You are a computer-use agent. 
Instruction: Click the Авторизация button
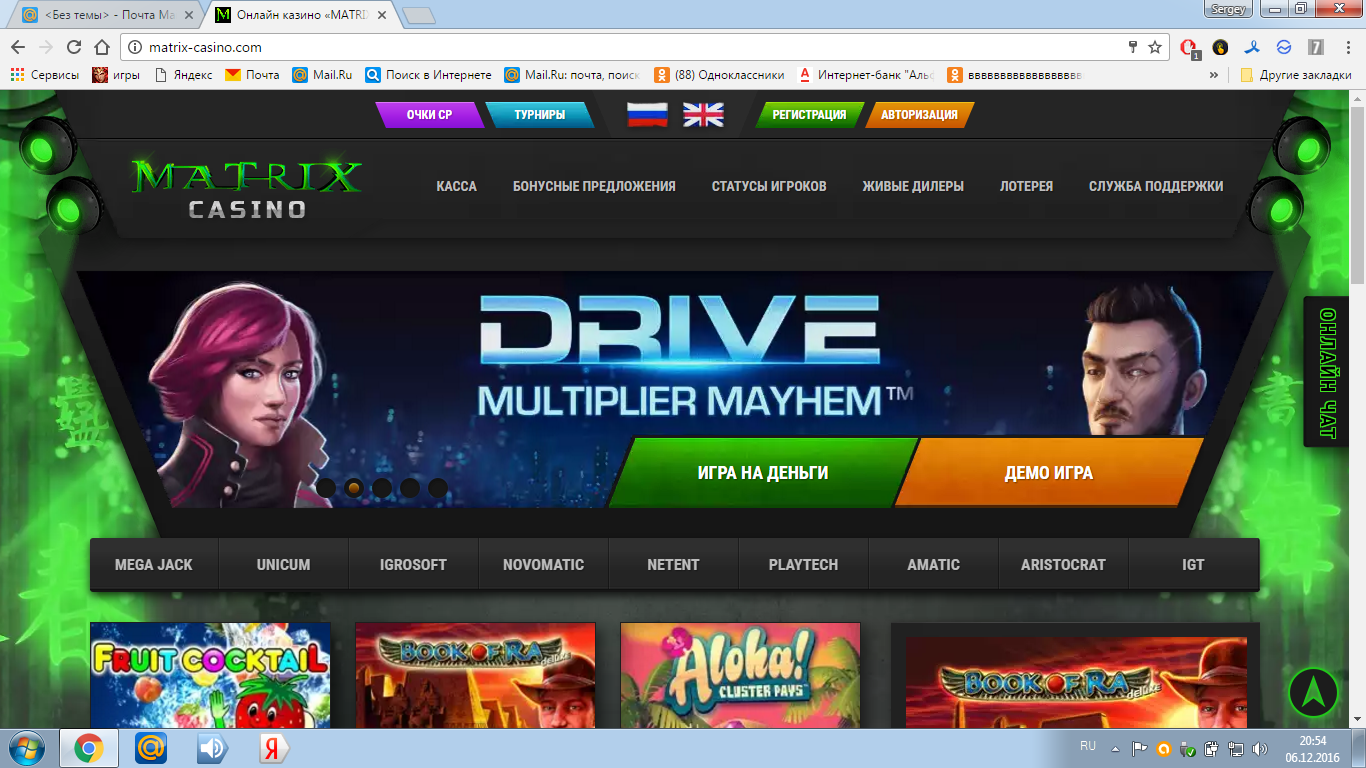919,115
